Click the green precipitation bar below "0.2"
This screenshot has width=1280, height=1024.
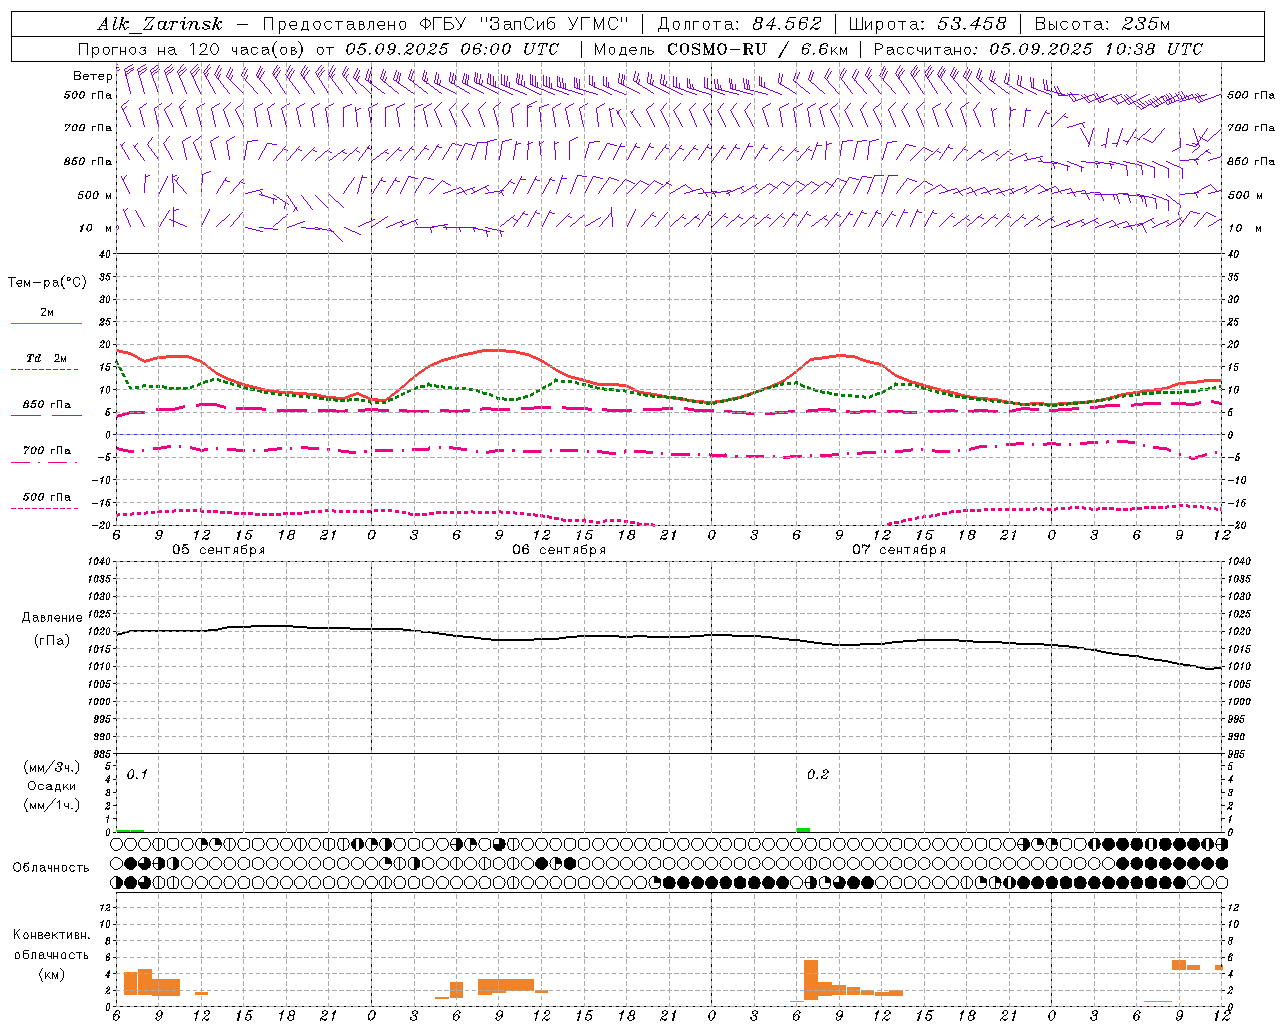(x=803, y=830)
